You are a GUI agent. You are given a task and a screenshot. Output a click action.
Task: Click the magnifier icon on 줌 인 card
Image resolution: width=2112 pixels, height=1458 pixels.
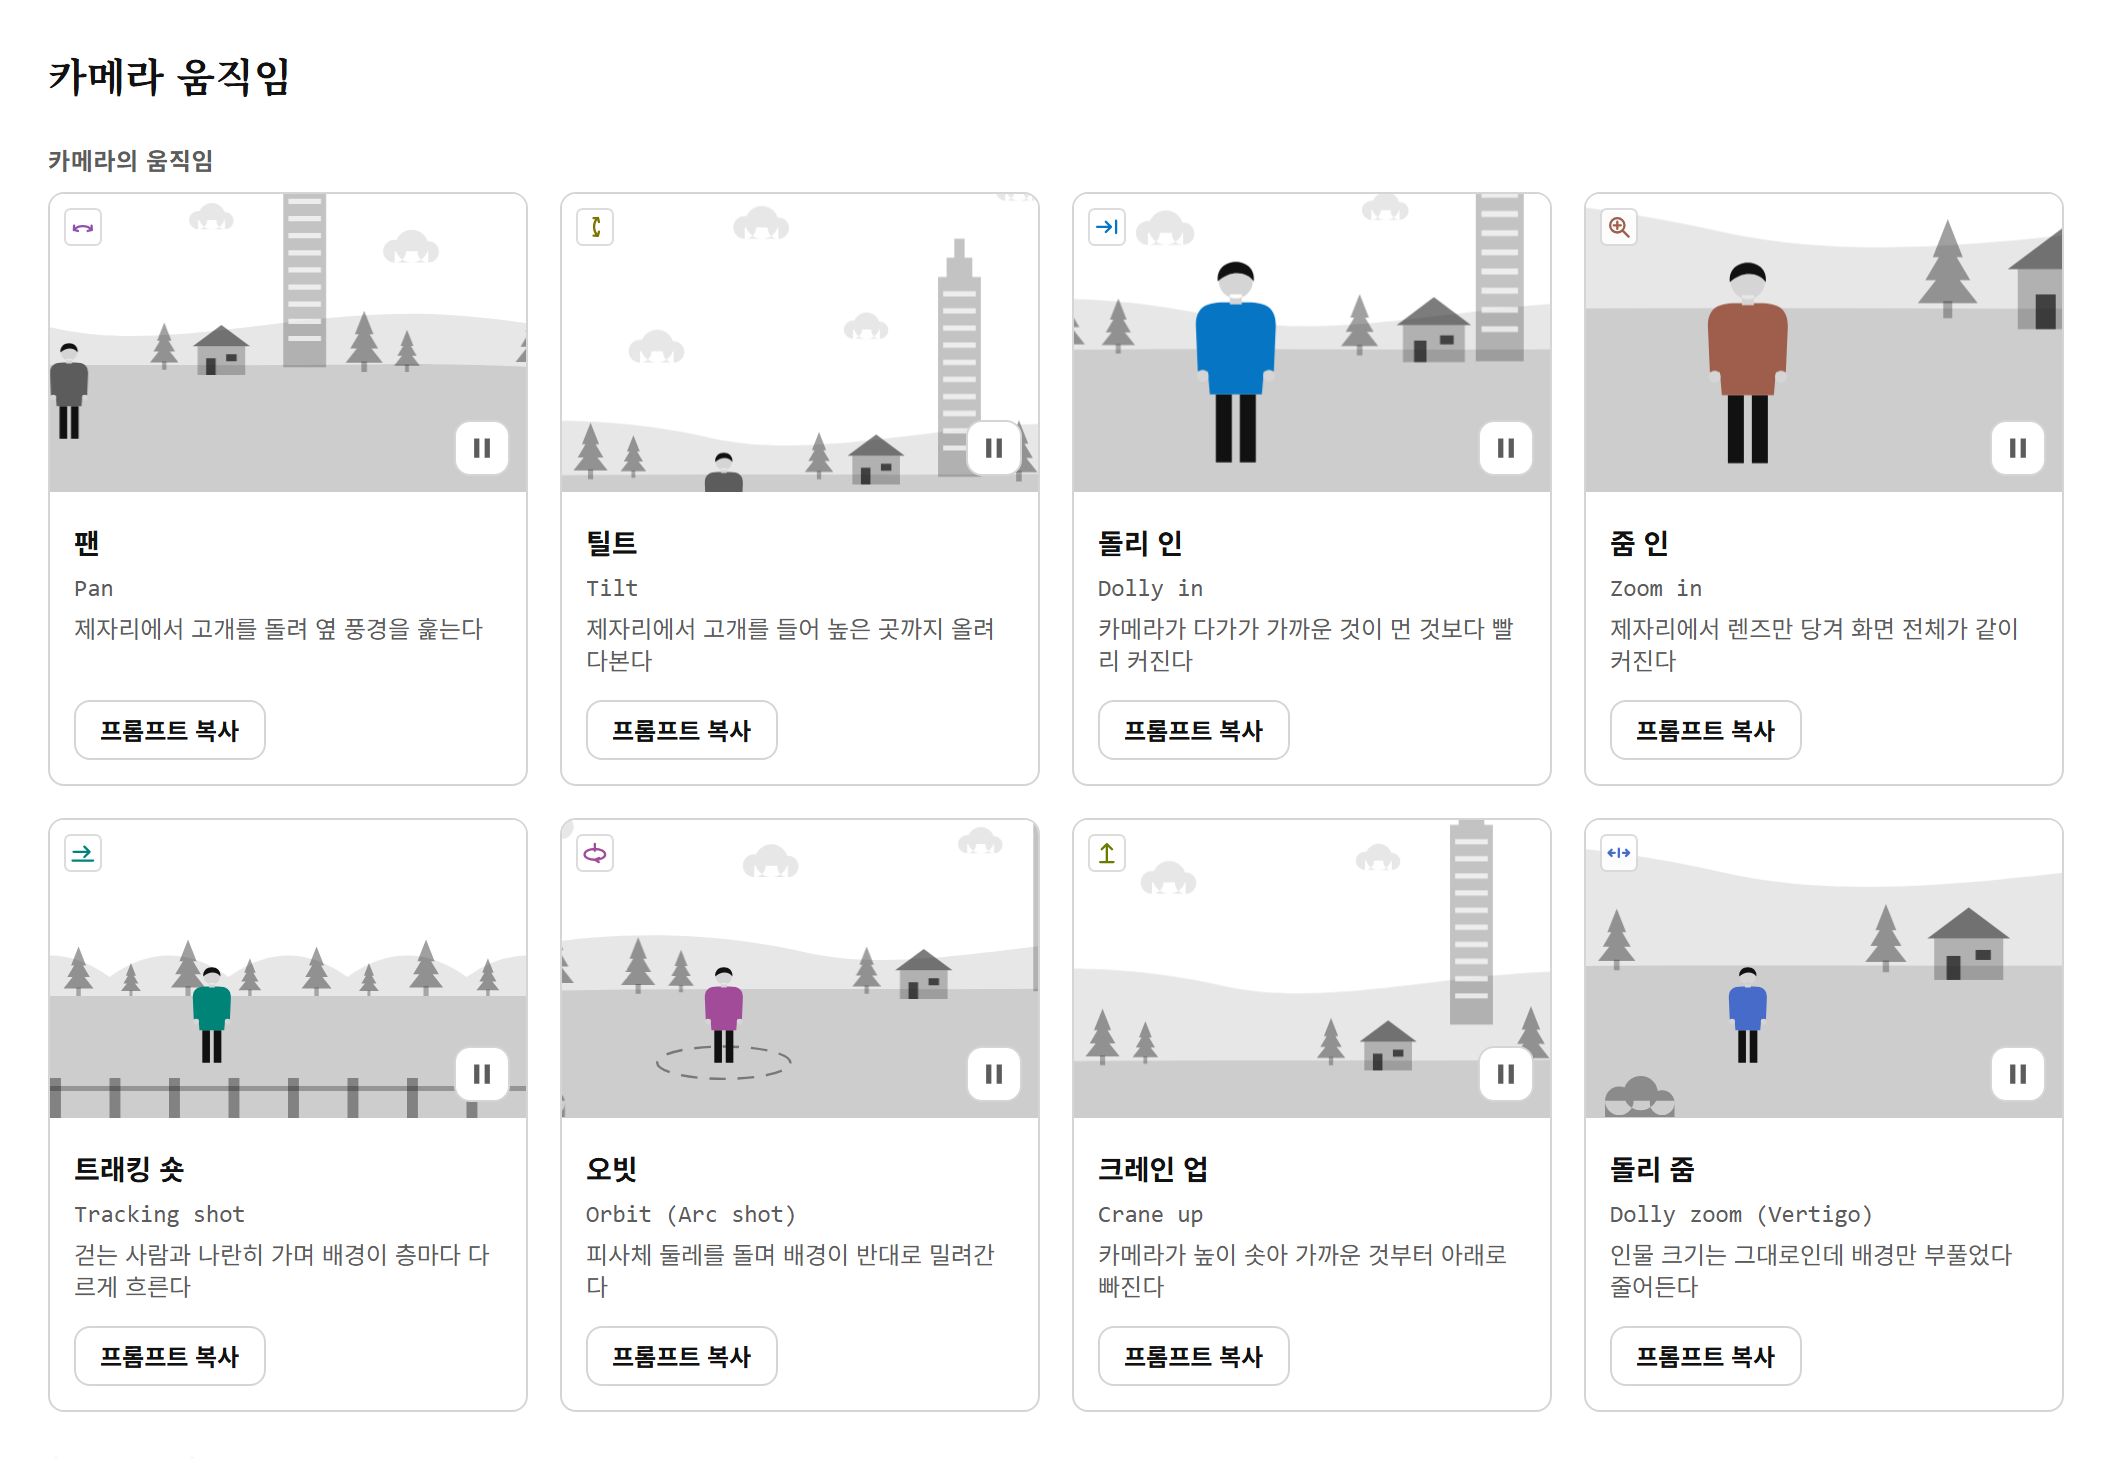click(x=1619, y=227)
